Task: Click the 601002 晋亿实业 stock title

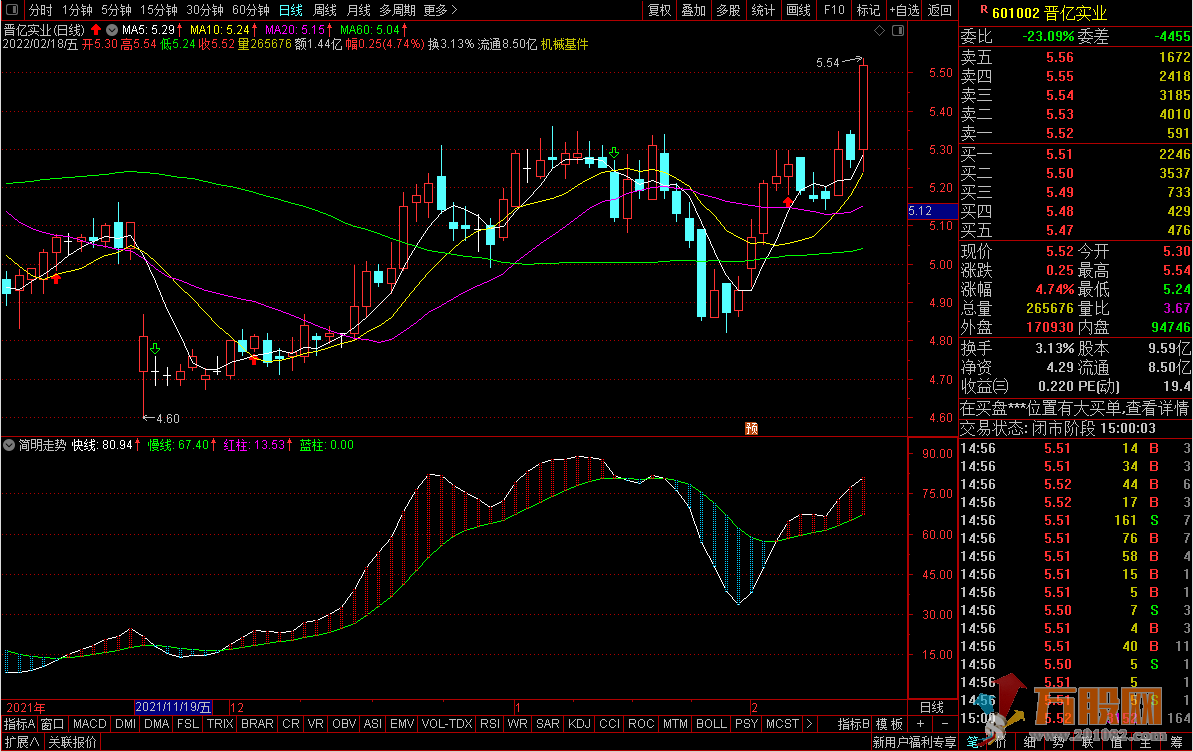Action: pos(1049,12)
